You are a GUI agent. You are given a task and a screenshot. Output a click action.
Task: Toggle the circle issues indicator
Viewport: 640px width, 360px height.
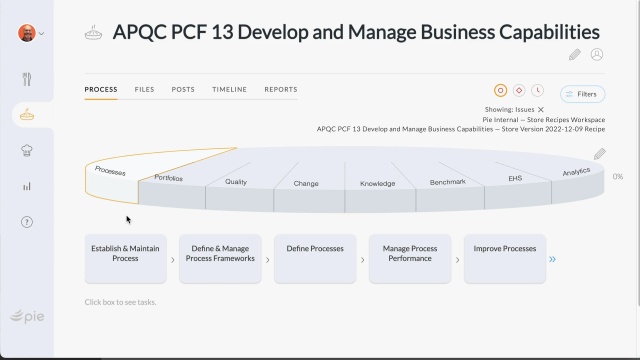pos(500,90)
